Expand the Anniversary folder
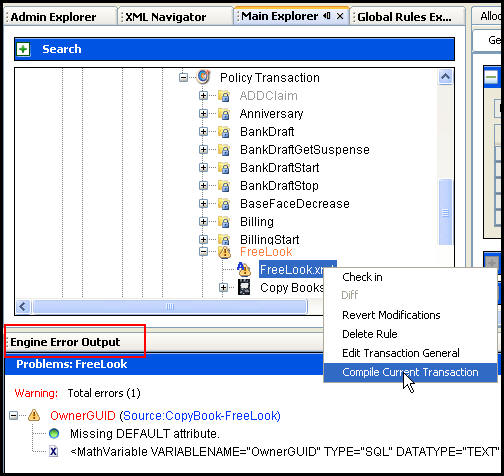 point(203,114)
